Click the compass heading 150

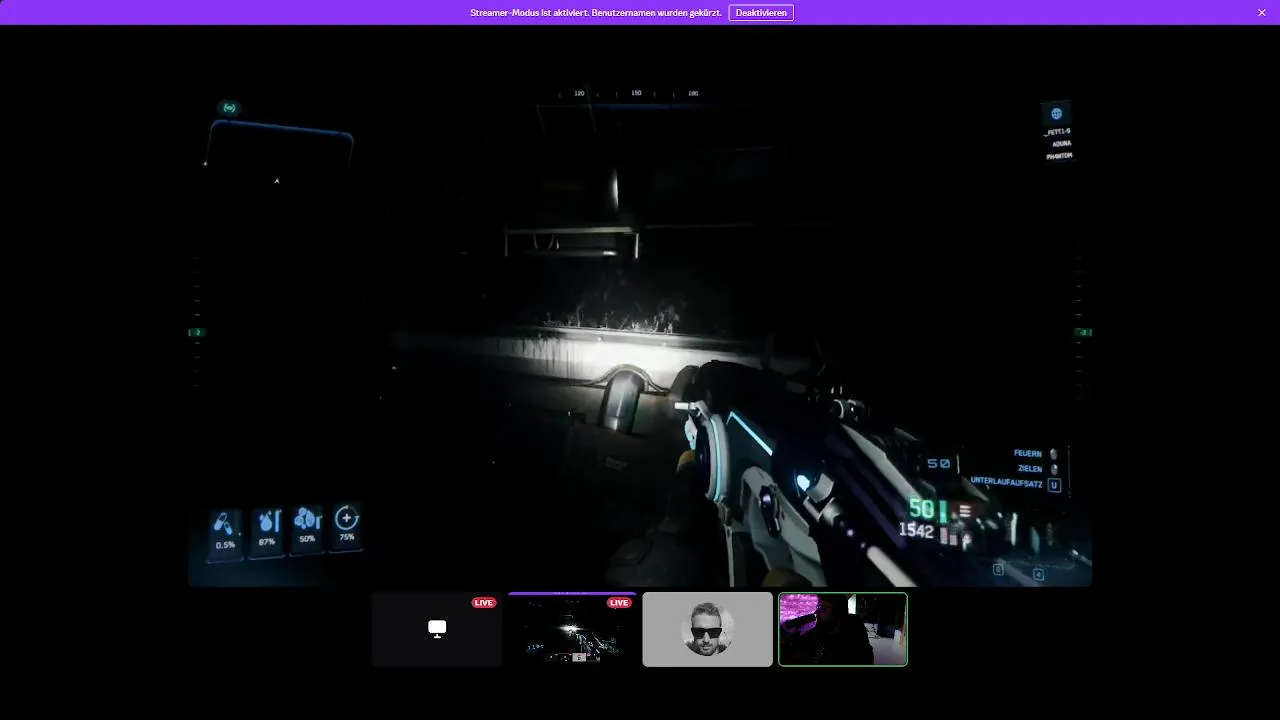point(636,93)
